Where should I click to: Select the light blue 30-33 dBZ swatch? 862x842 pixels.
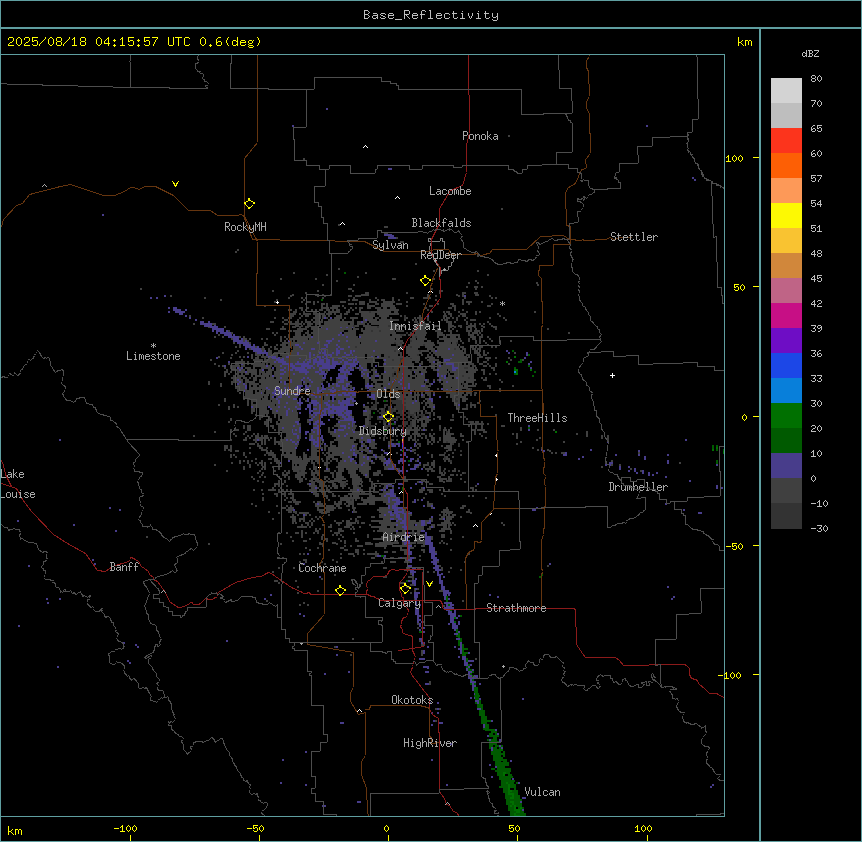point(786,391)
